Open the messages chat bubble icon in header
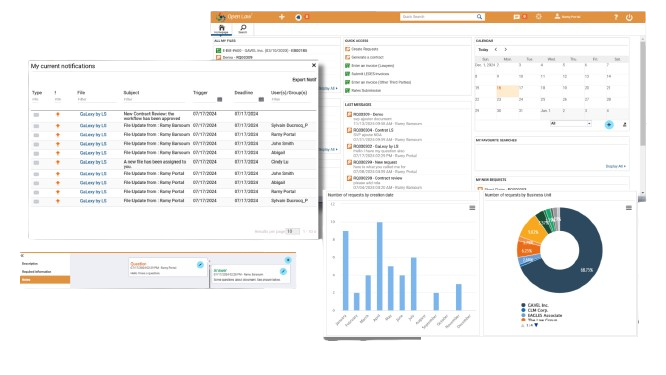 [x=516, y=17]
